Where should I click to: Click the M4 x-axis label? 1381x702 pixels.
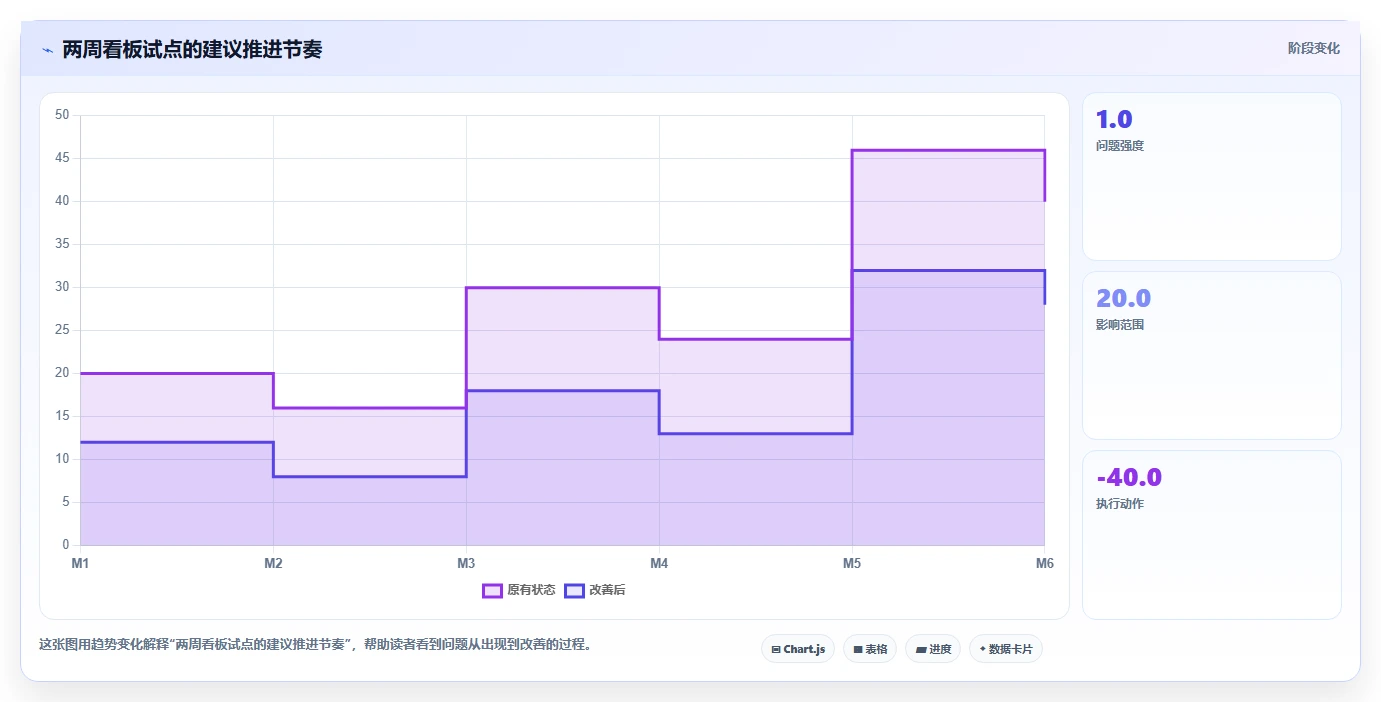click(659, 564)
